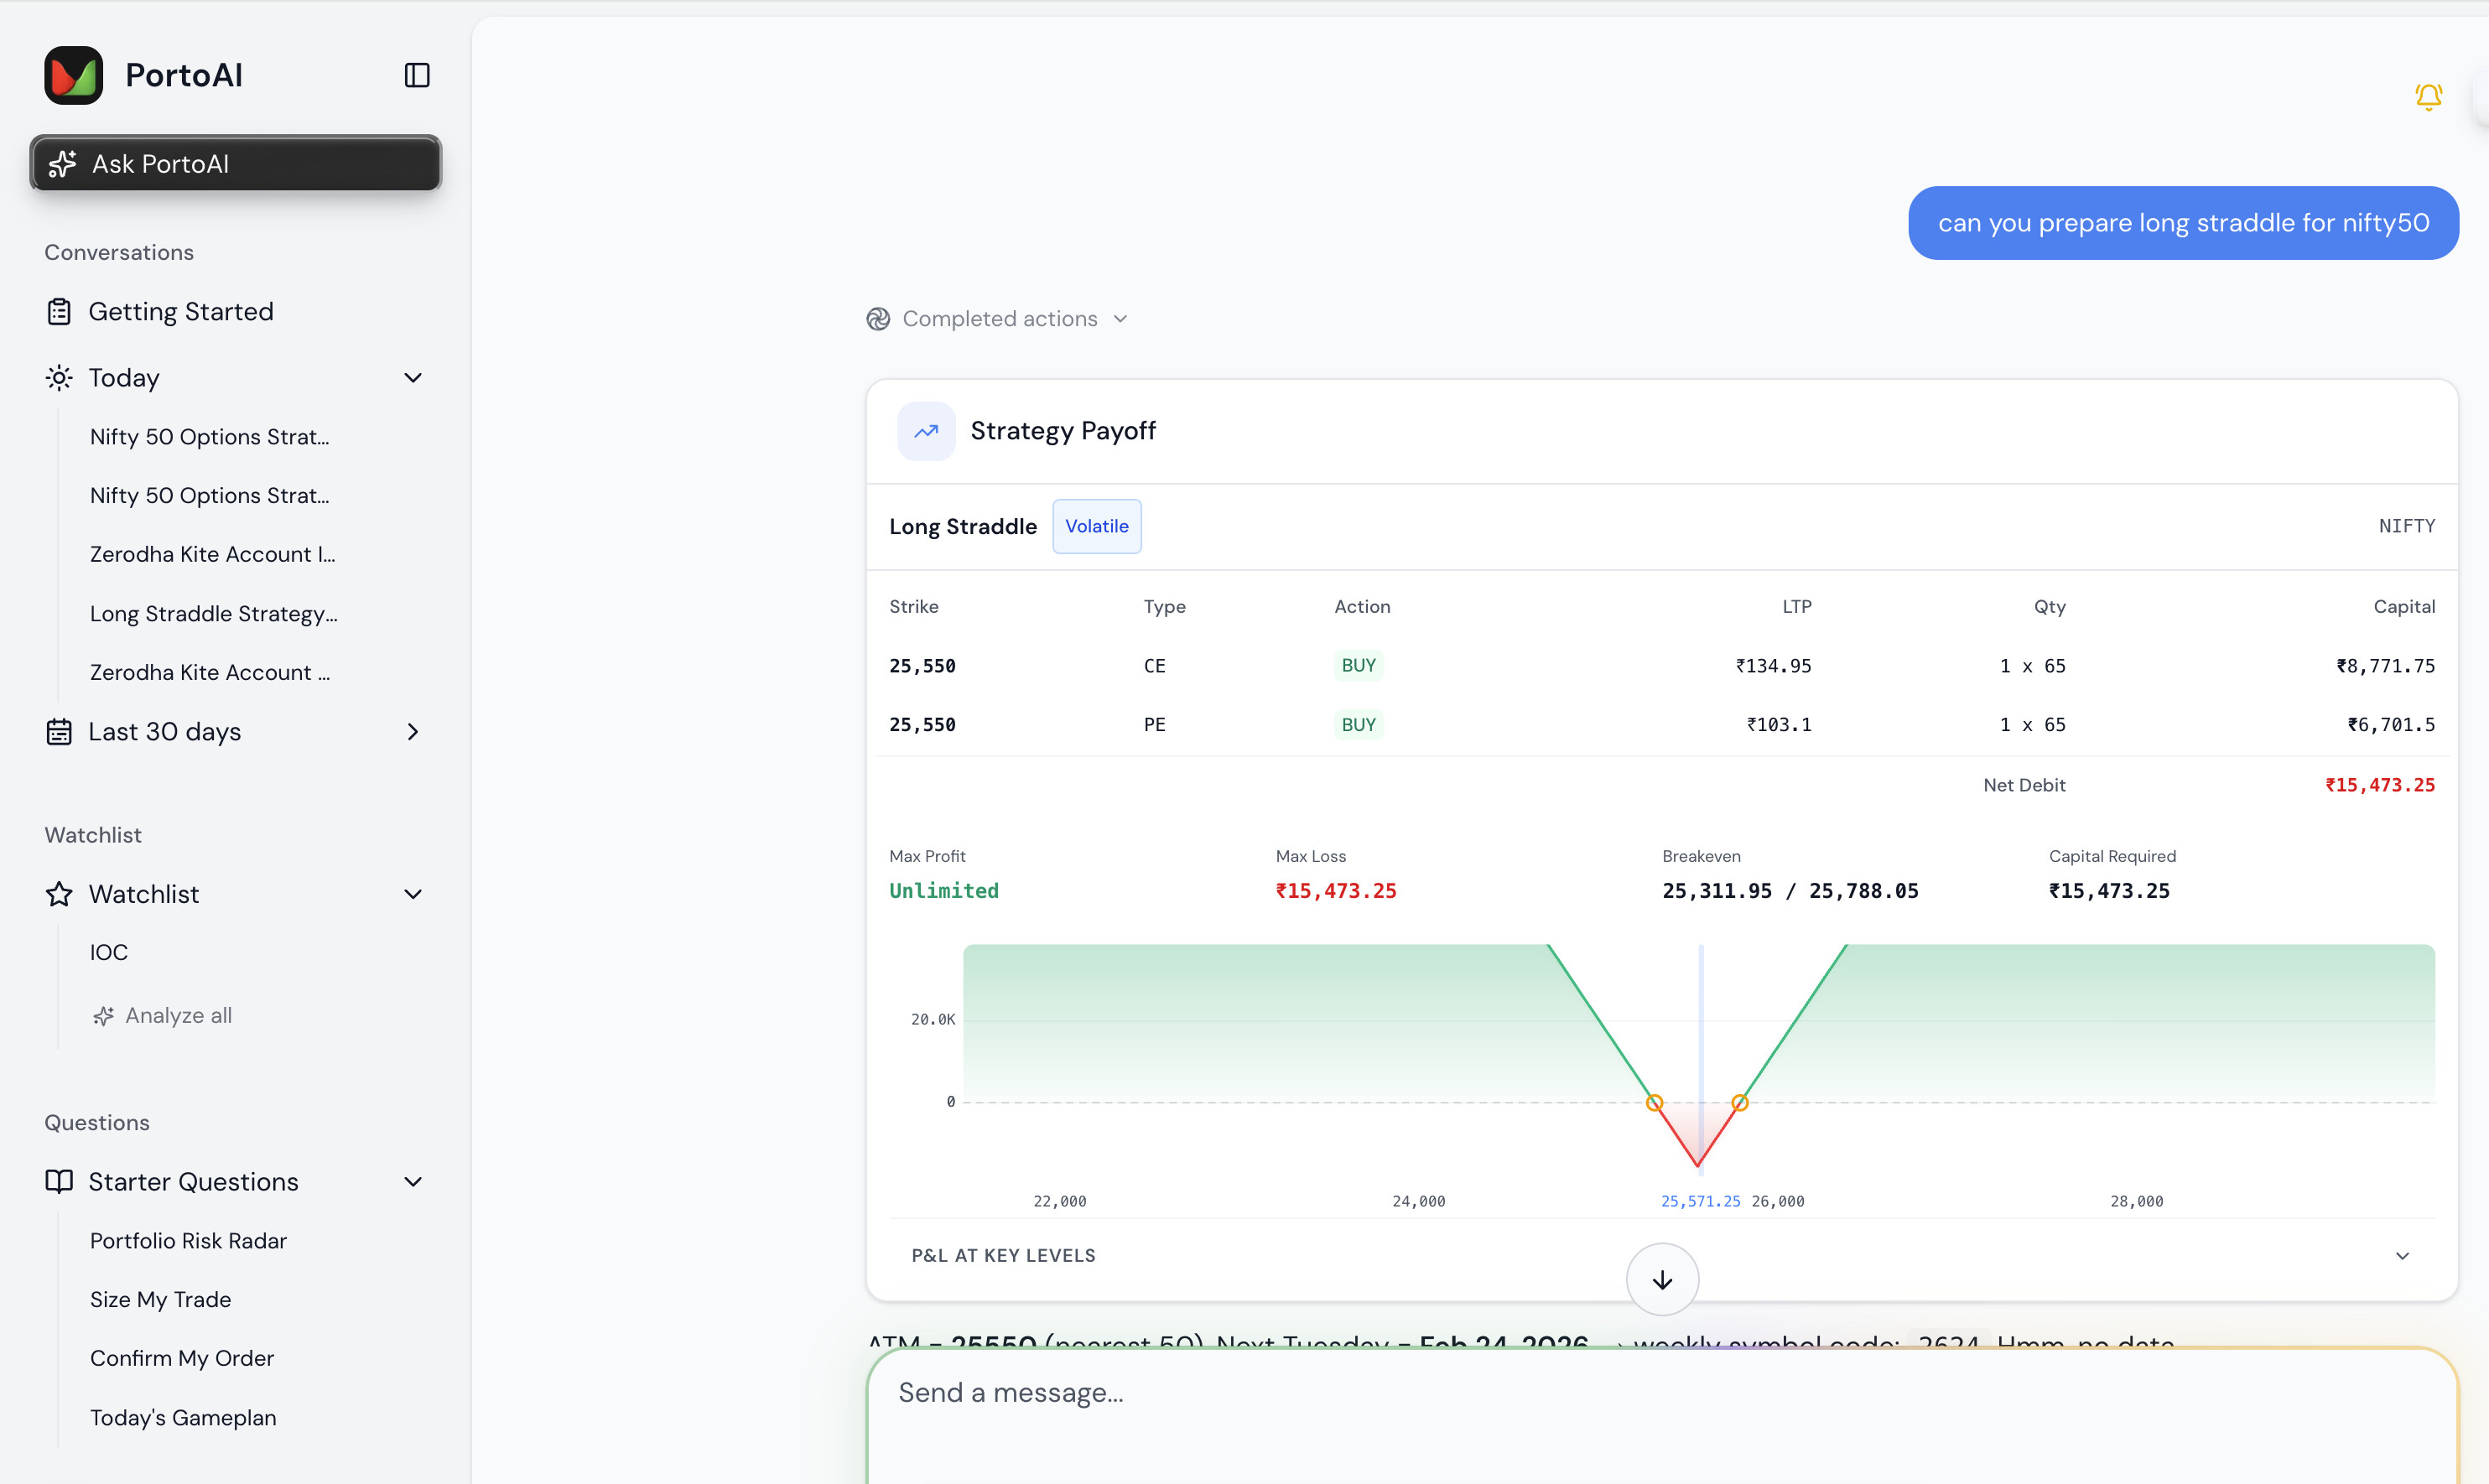Click the Portfolio Risk Radar question
The image size is (2489, 1484).
(x=188, y=1241)
